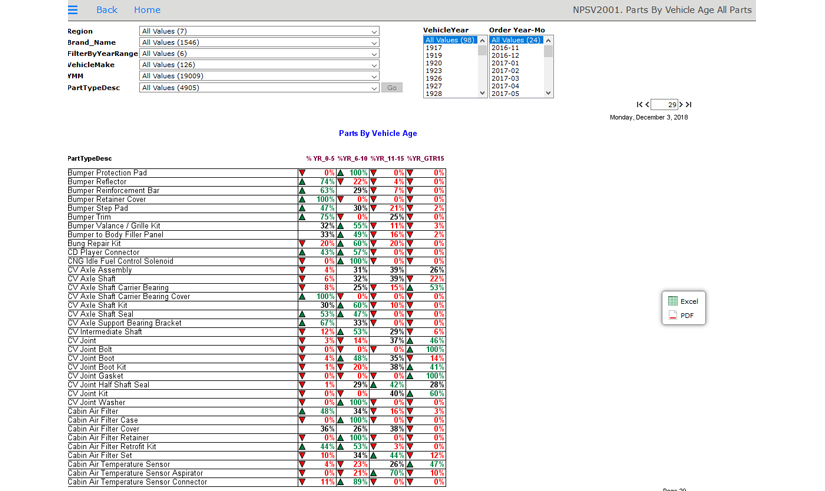Image resolution: width=825 pixels, height=491 pixels.
Task: Click CV Intermediate Shaft row label
Action: [105, 332]
